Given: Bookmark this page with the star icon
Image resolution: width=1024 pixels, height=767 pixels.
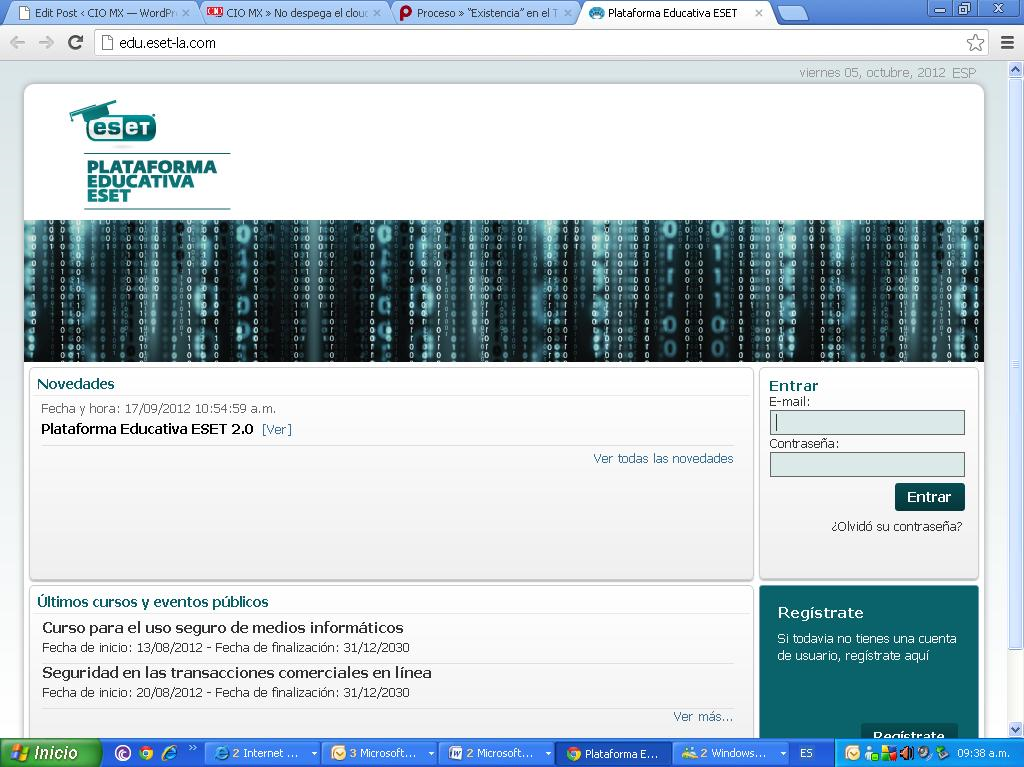Looking at the screenshot, I should [x=975, y=43].
